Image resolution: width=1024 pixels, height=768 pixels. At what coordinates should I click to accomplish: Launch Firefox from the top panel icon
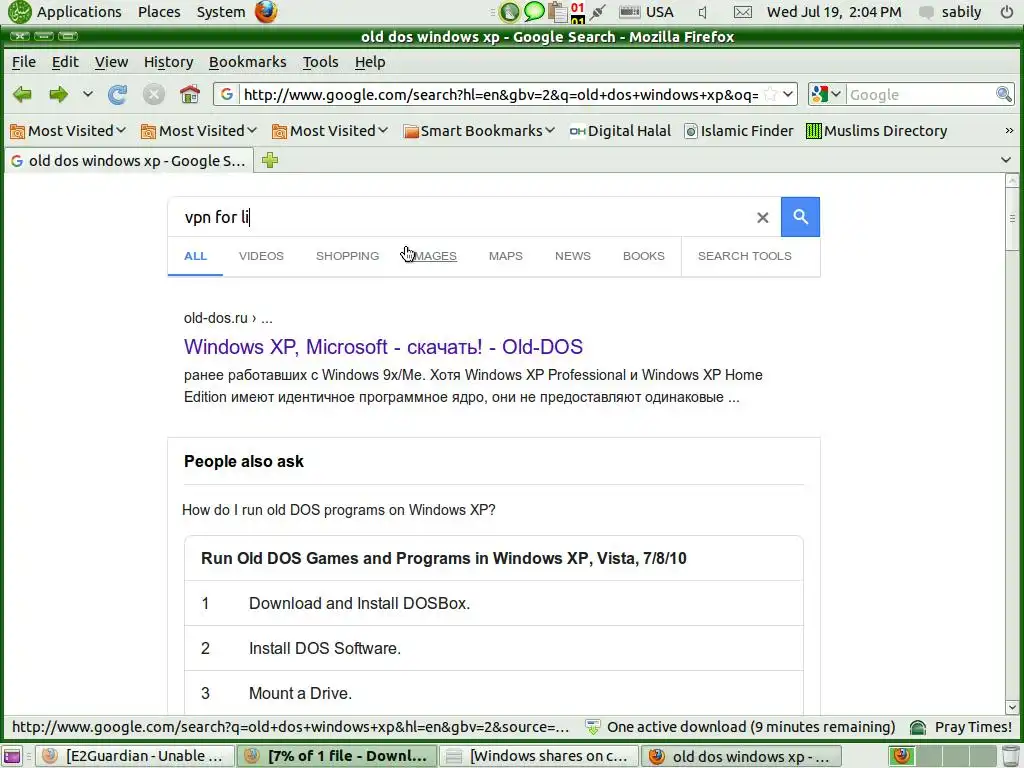point(266,12)
